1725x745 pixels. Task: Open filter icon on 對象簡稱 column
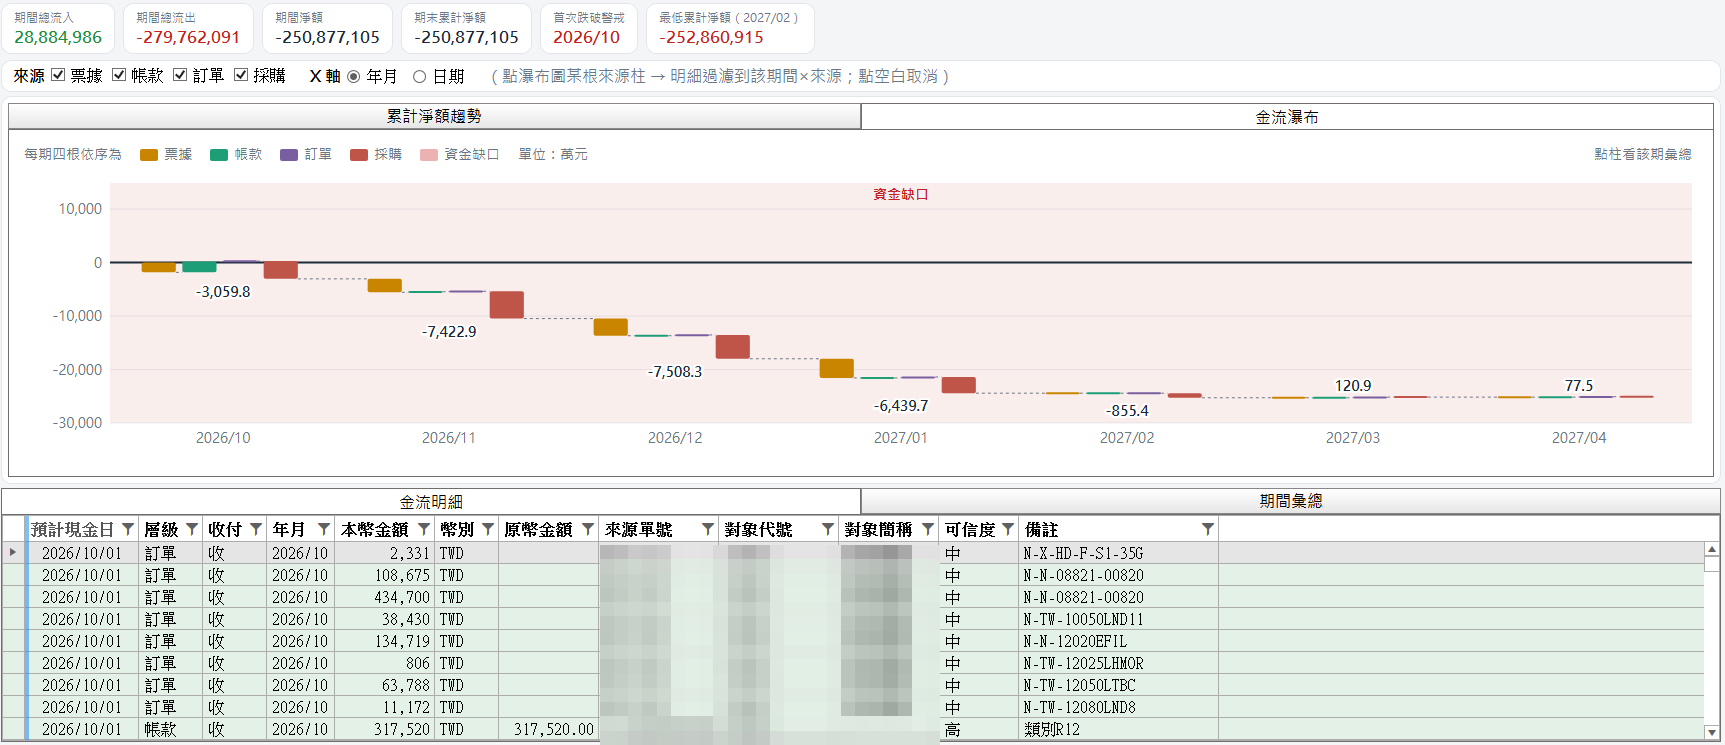click(928, 529)
